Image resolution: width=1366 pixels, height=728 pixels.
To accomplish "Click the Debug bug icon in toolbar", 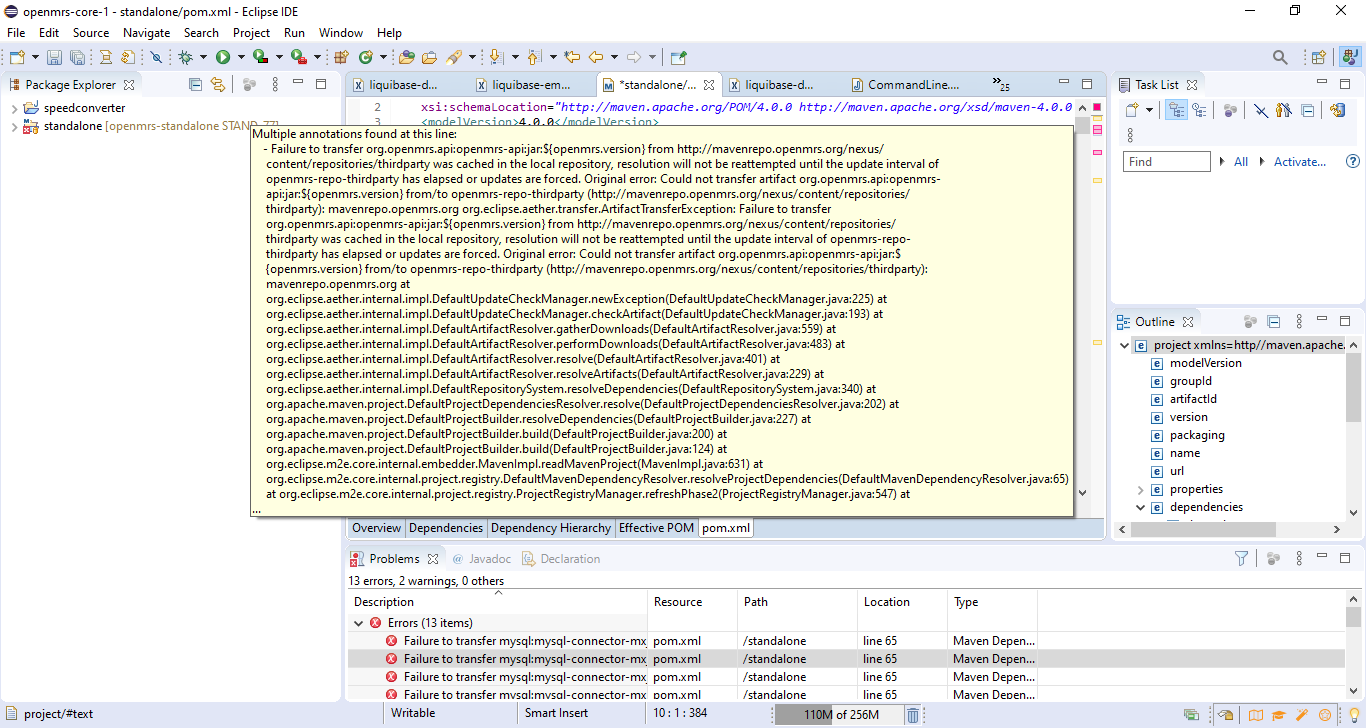I will click(186, 58).
